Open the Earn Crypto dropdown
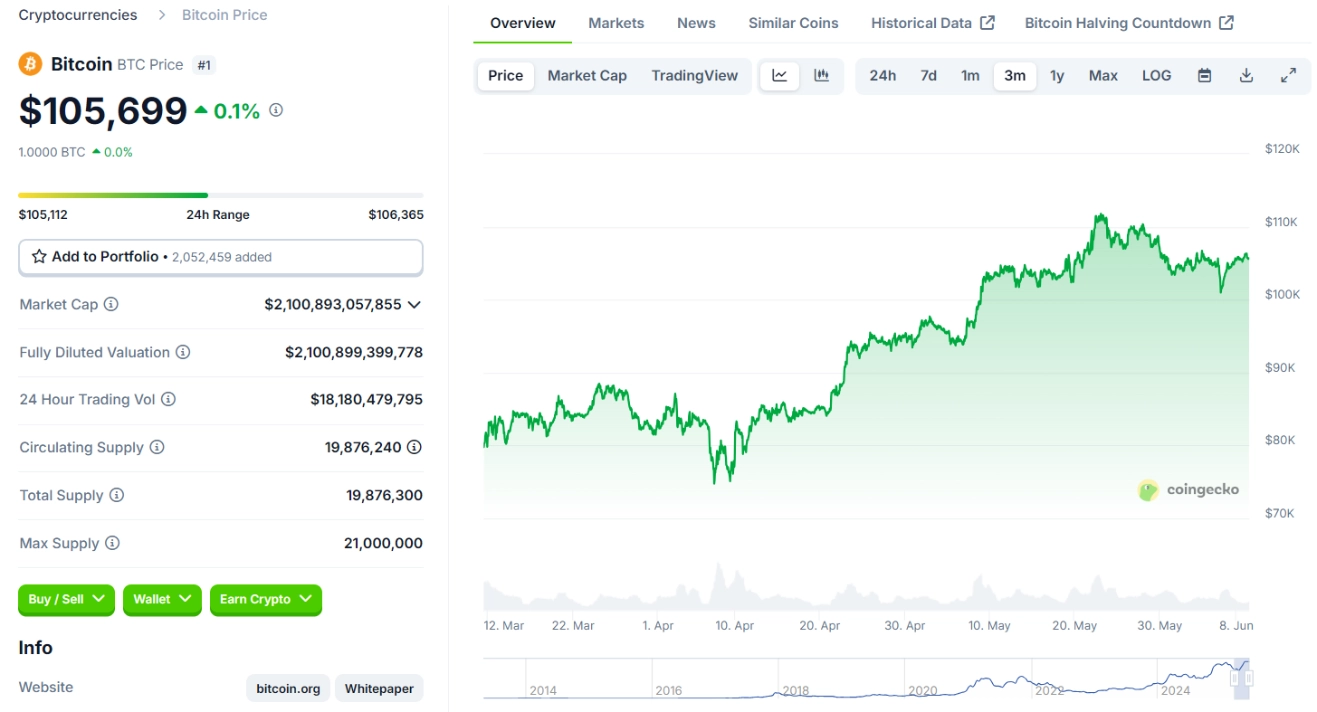The width and height of the screenshot is (1317, 712). pos(266,599)
